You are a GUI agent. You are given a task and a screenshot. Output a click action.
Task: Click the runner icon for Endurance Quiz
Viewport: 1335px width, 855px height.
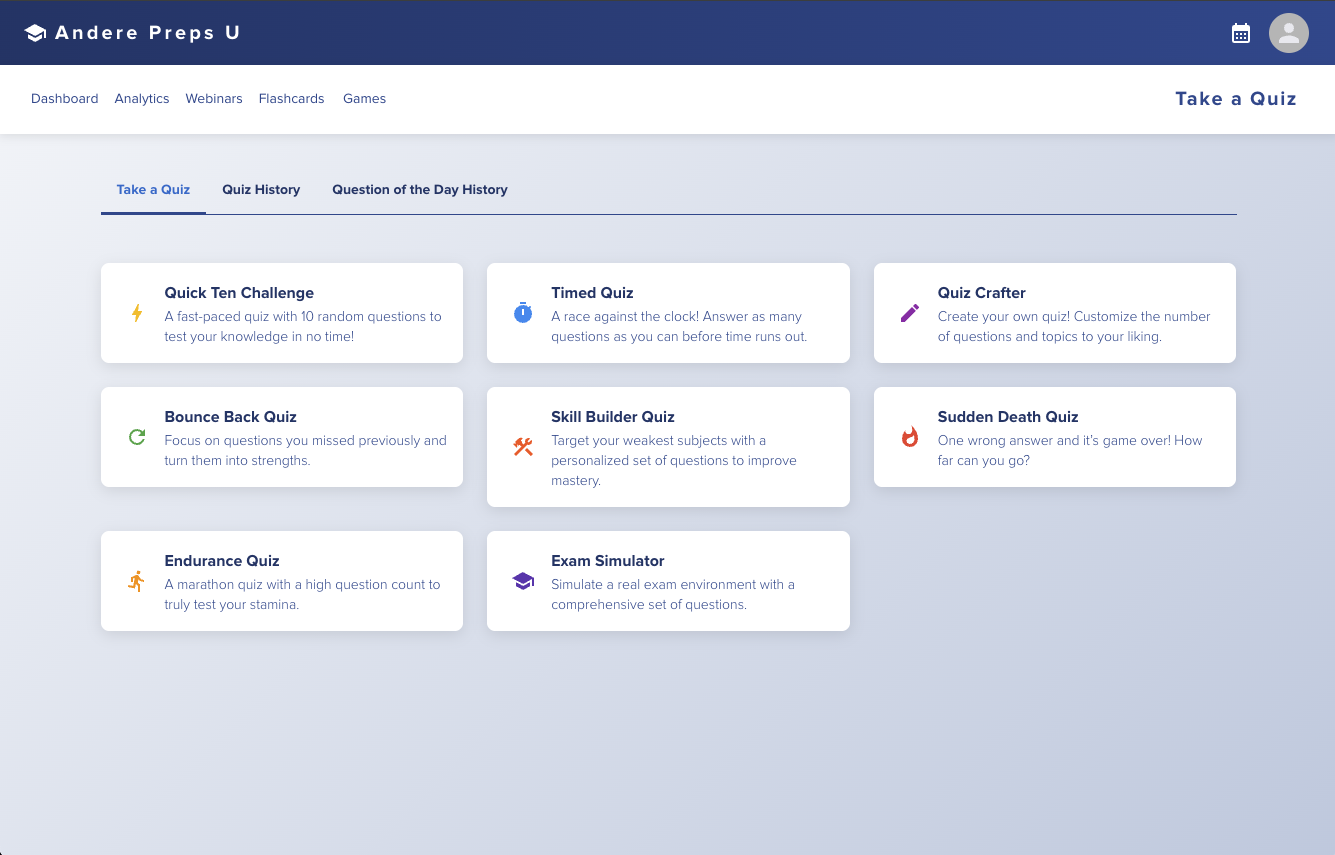pyautogui.click(x=137, y=581)
